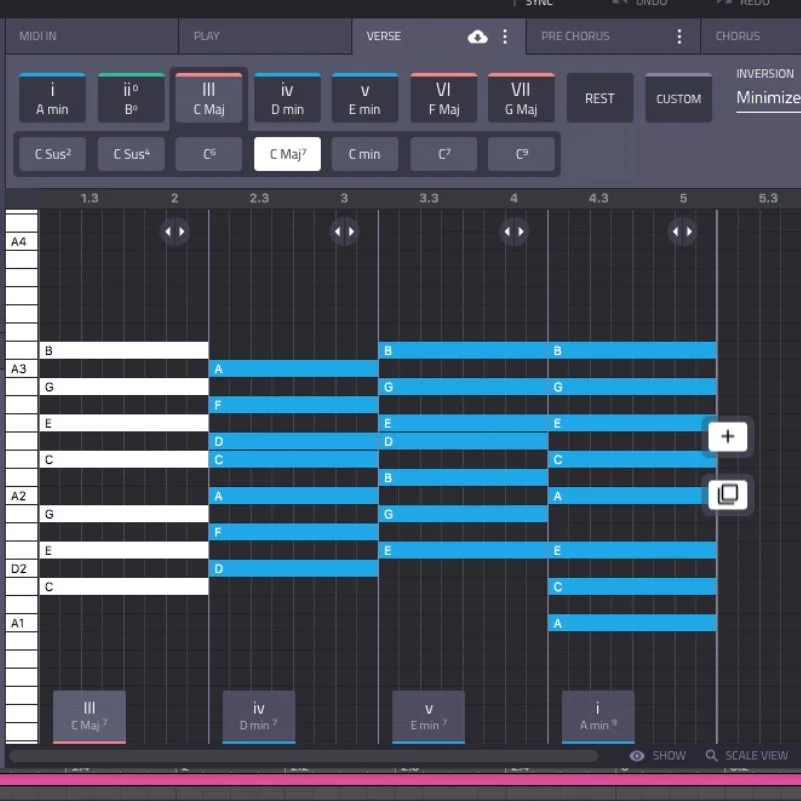Click the CUSTOM chord button
Viewport: 801px width, 801px height.
point(678,97)
